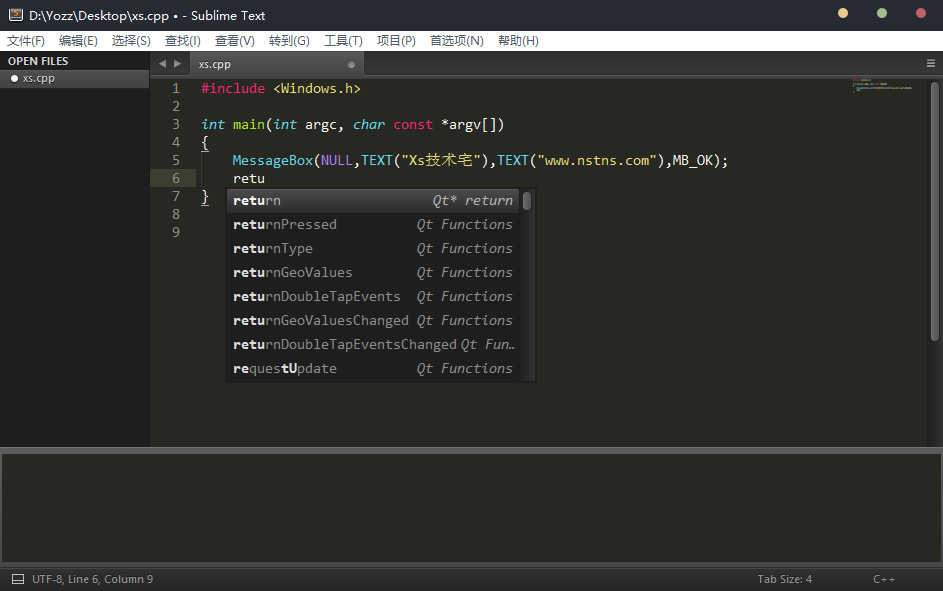Select the xs.cpp editor tab

(x=277, y=64)
